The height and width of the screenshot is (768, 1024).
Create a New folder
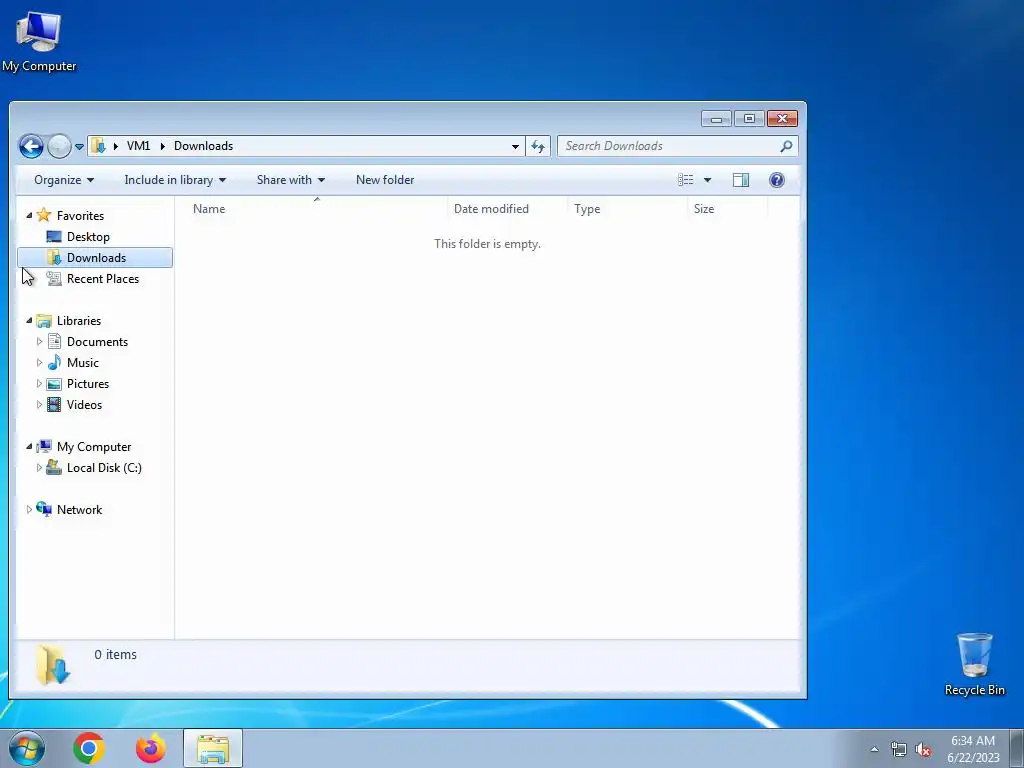385,180
